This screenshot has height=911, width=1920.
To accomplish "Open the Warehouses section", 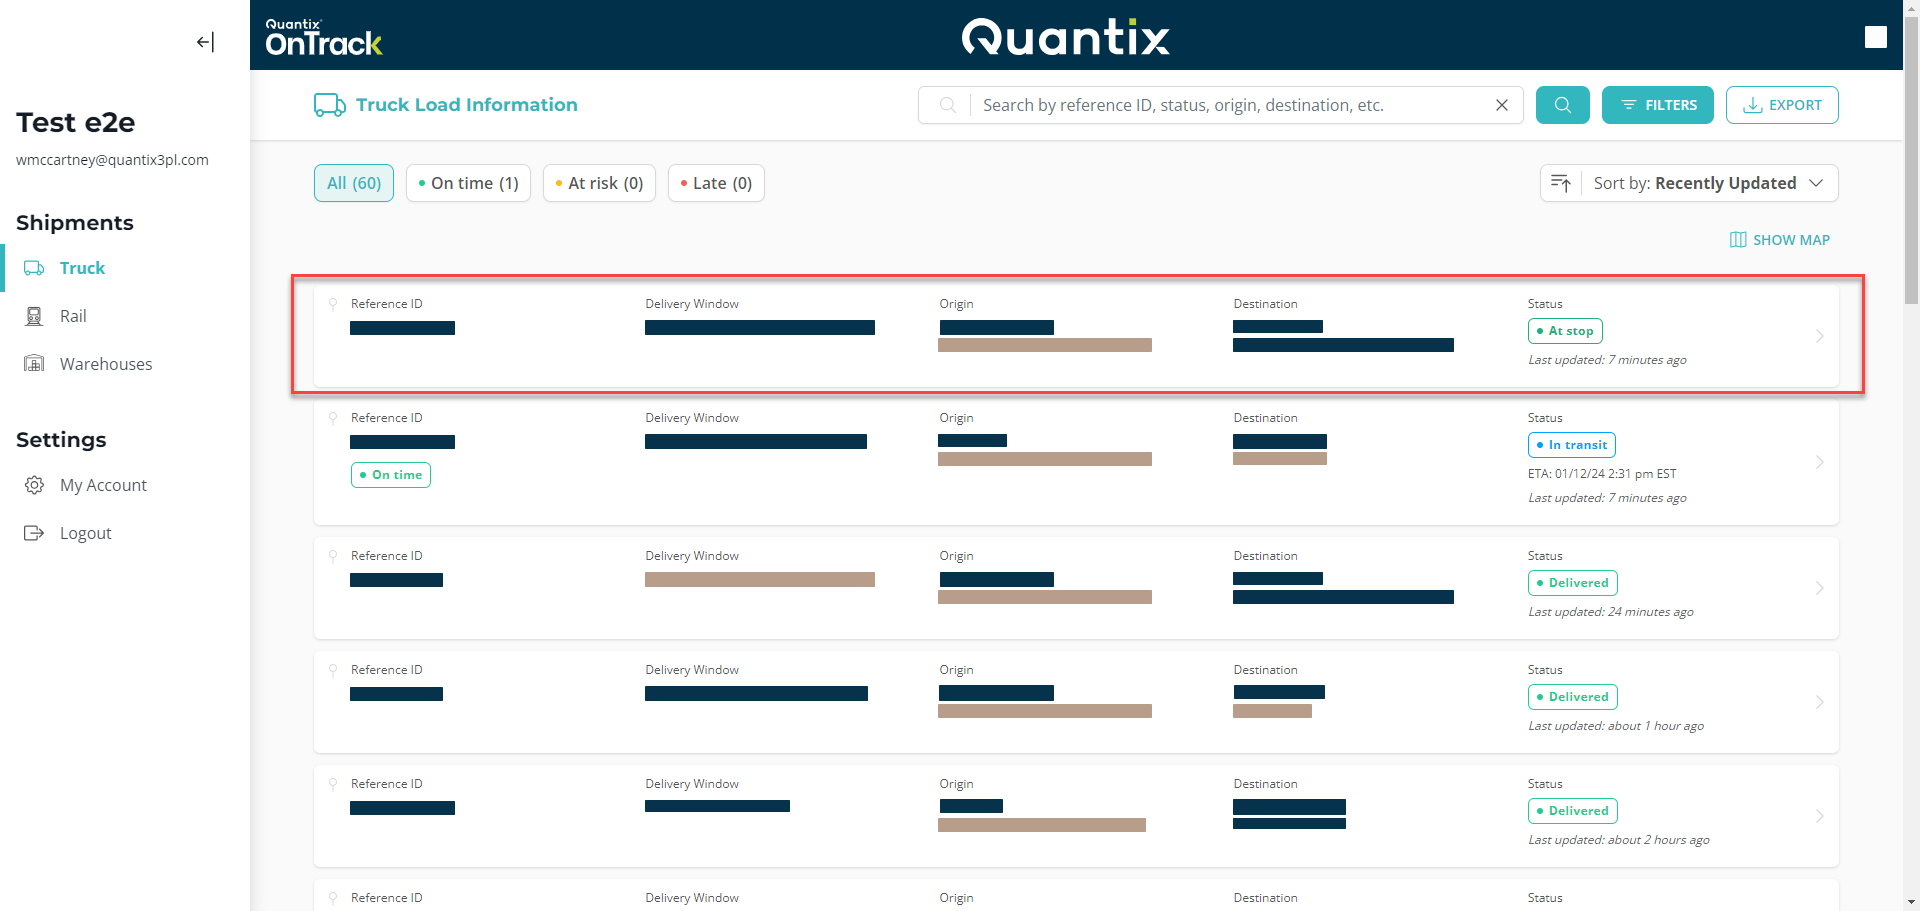I will pos(105,364).
